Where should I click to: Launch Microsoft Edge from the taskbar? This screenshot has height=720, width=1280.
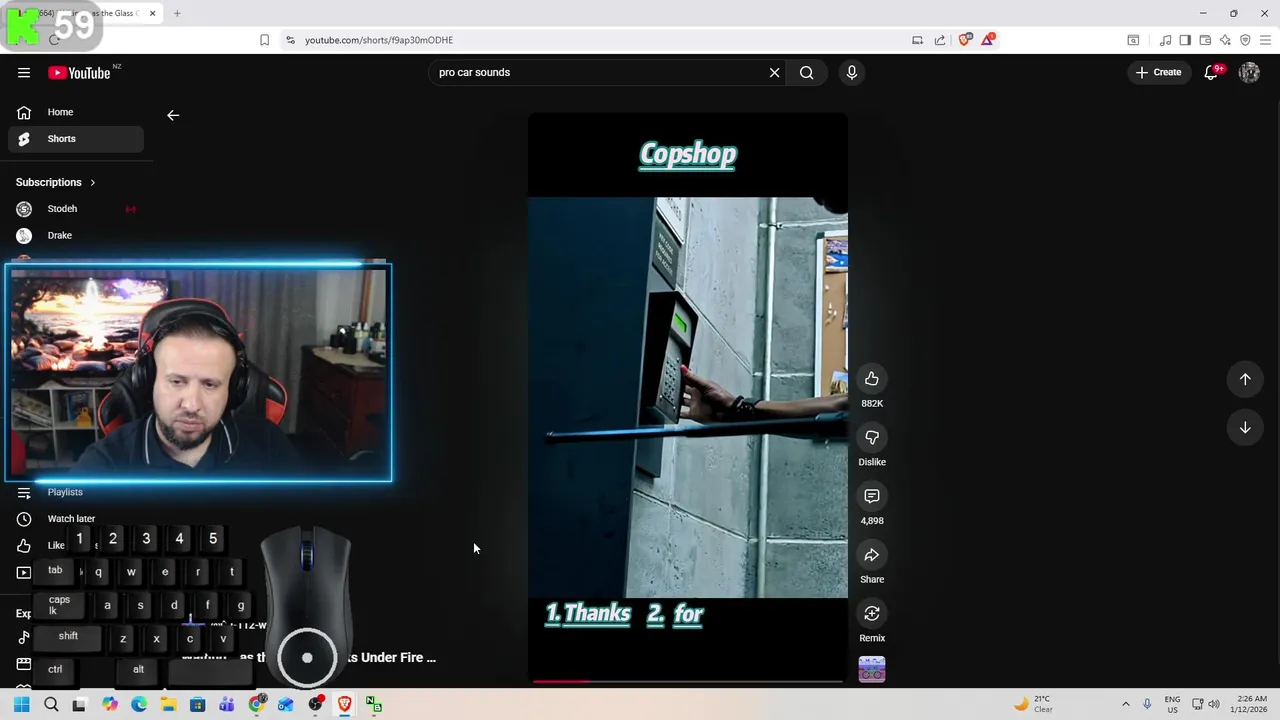[x=139, y=704]
